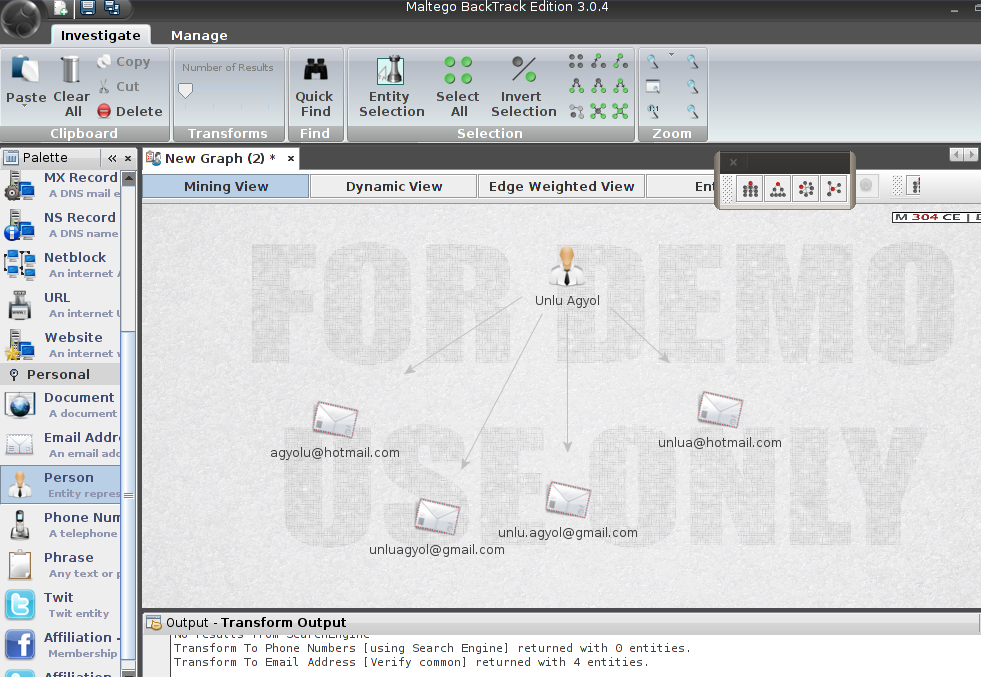
Task: Click bottom-right magnifier in Zoom group
Action: [692, 112]
